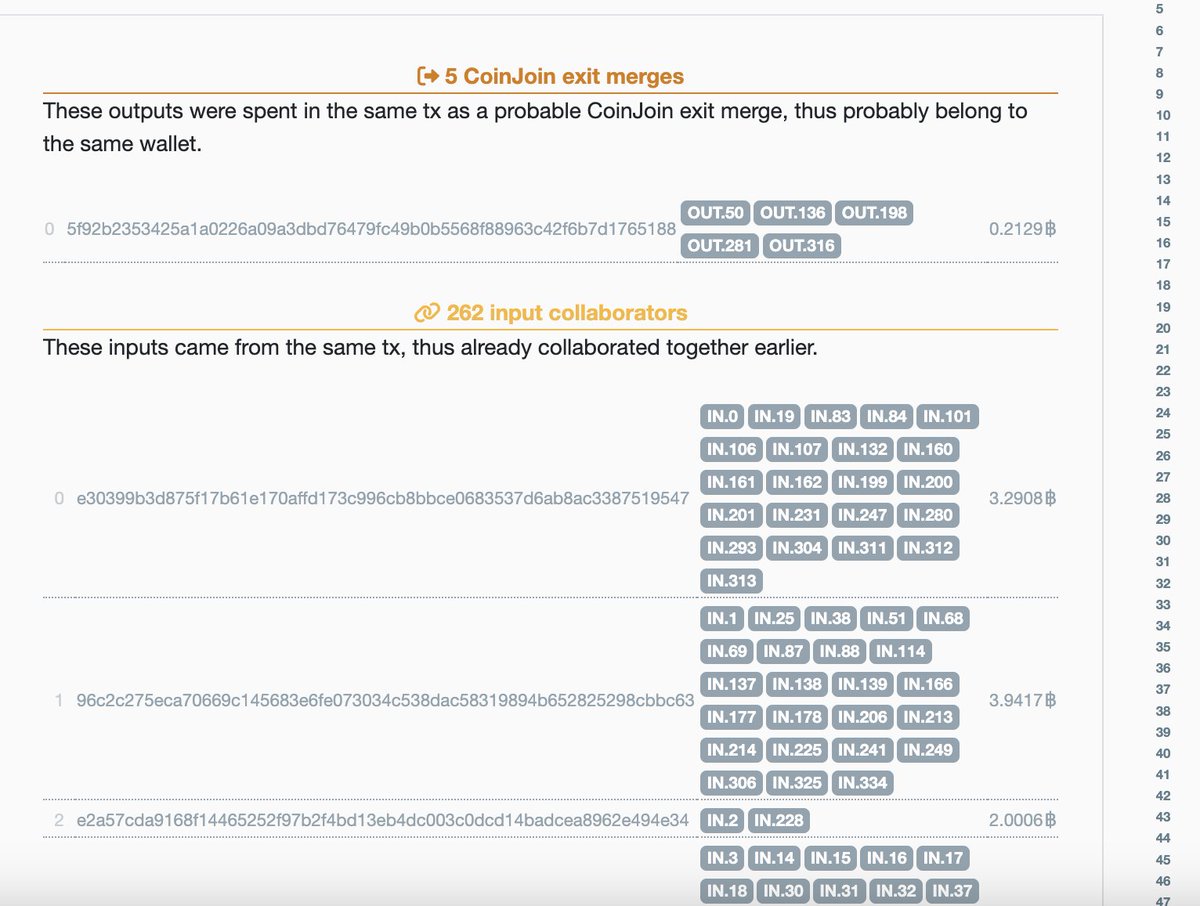
Task: Click the IN.214 input tag
Action: tap(731, 750)
